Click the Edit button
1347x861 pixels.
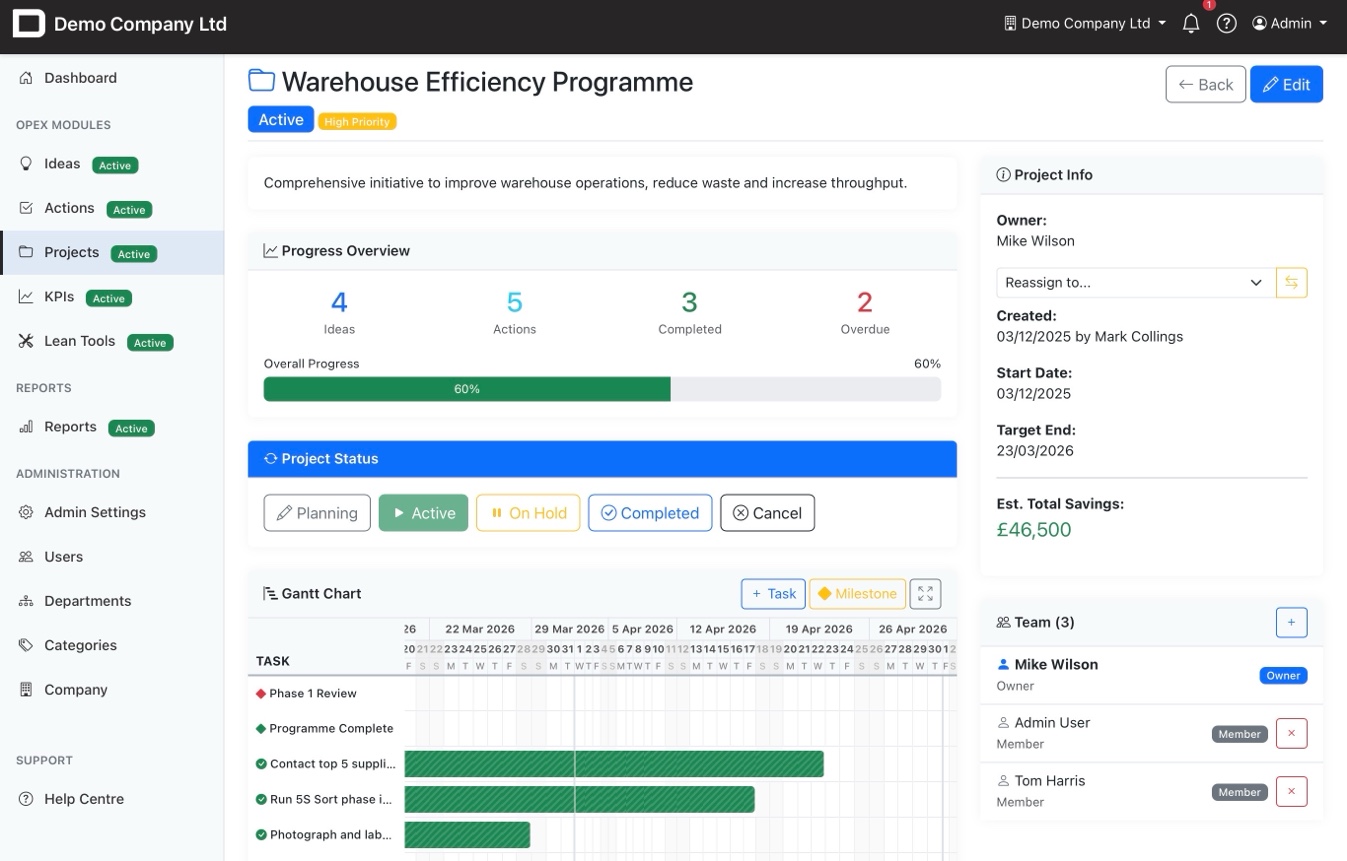coord(1286,84)
